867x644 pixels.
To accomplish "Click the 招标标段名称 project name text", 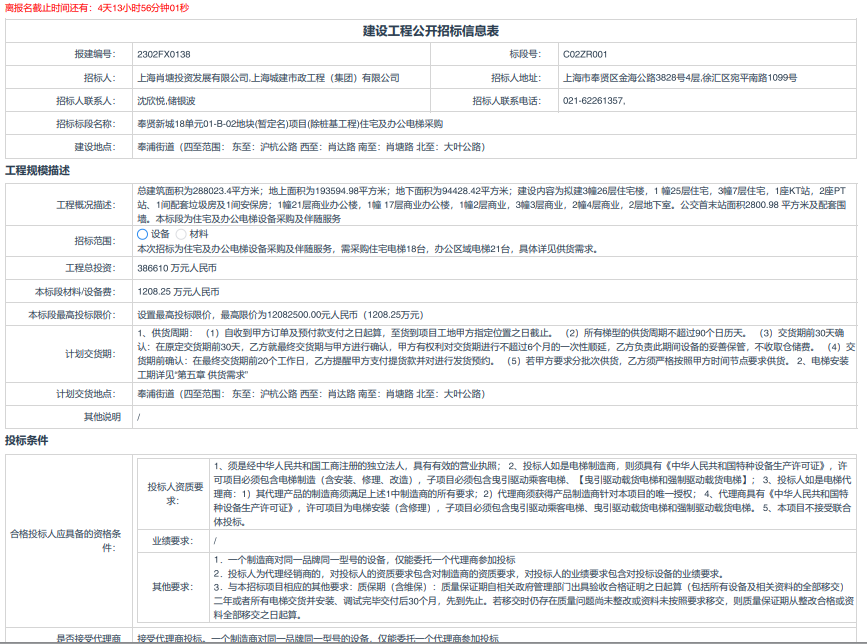I will pyautogui.click(x=289, y=124).
